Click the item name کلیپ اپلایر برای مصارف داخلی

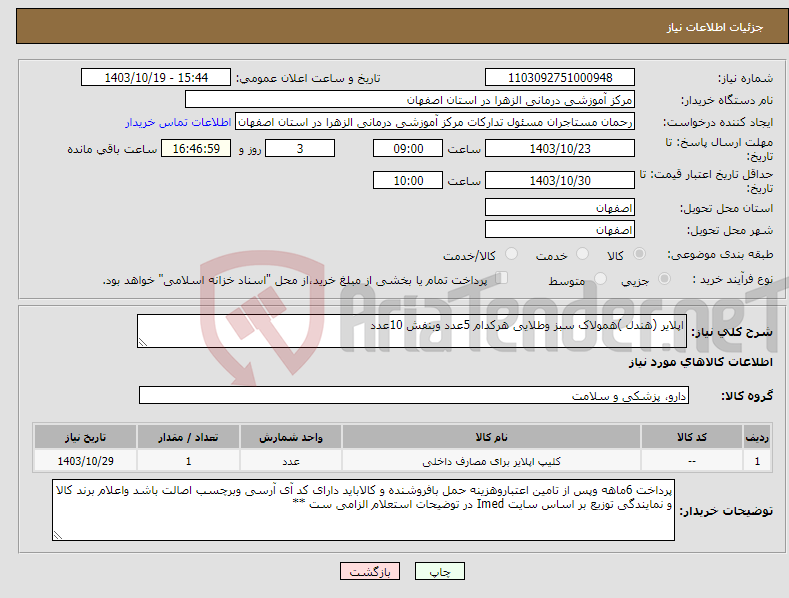(491, 461)
